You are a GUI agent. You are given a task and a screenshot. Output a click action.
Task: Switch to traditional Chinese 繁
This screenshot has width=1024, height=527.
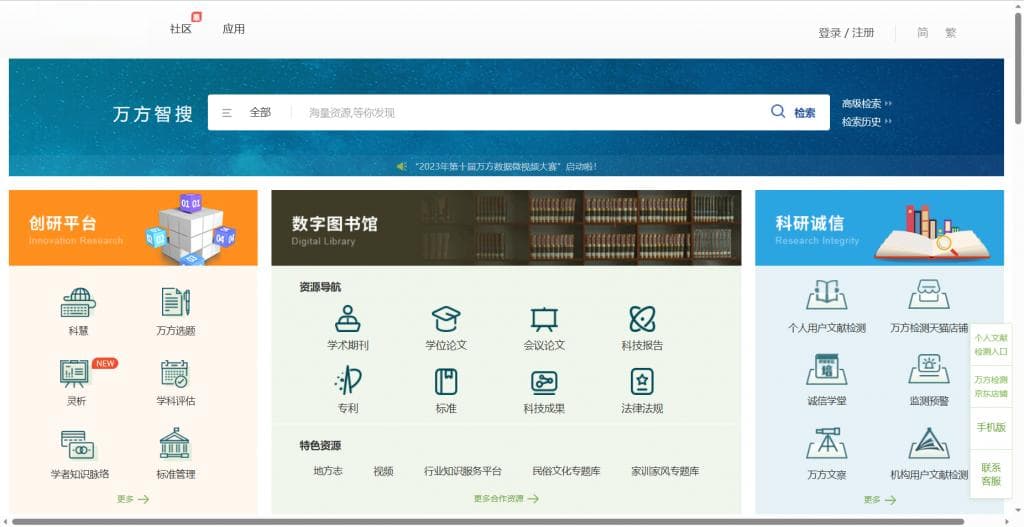click(x=951, y=32)
